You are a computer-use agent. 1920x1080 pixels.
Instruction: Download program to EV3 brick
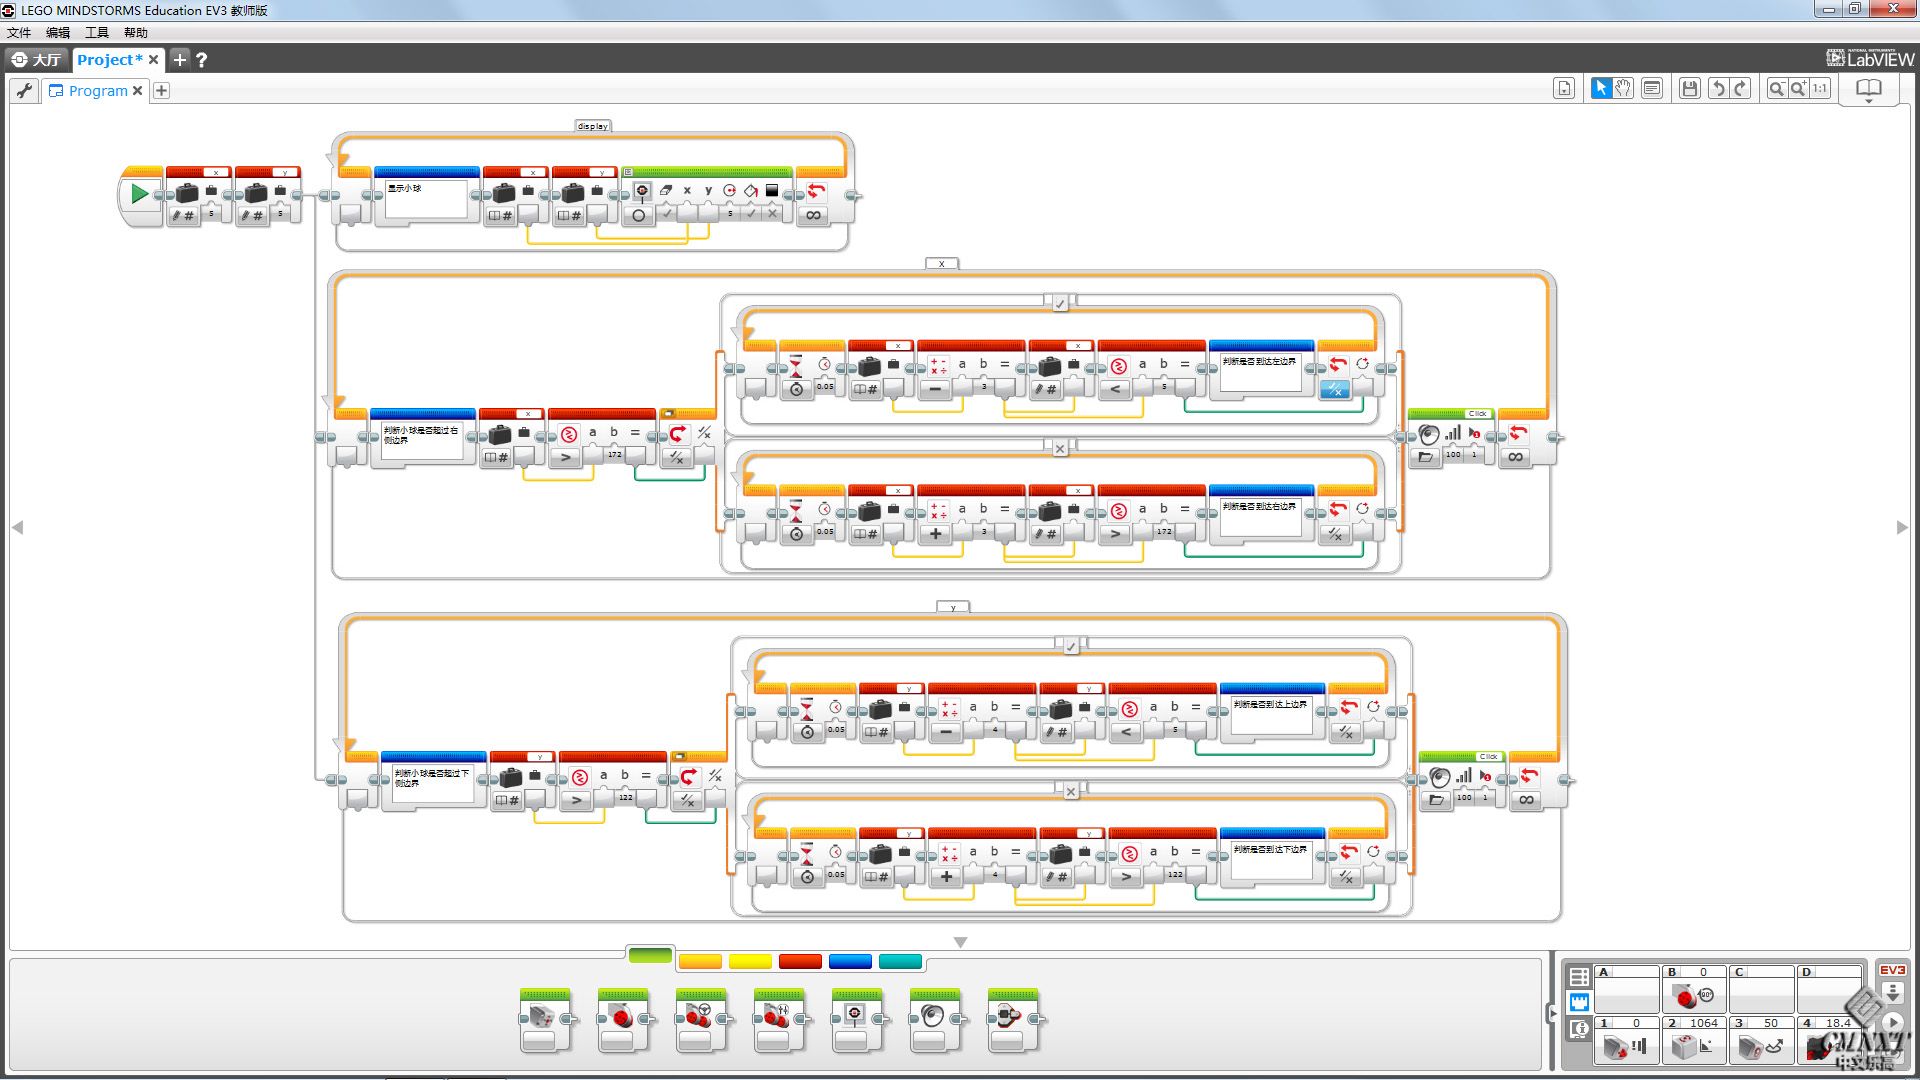point(1892,992)
